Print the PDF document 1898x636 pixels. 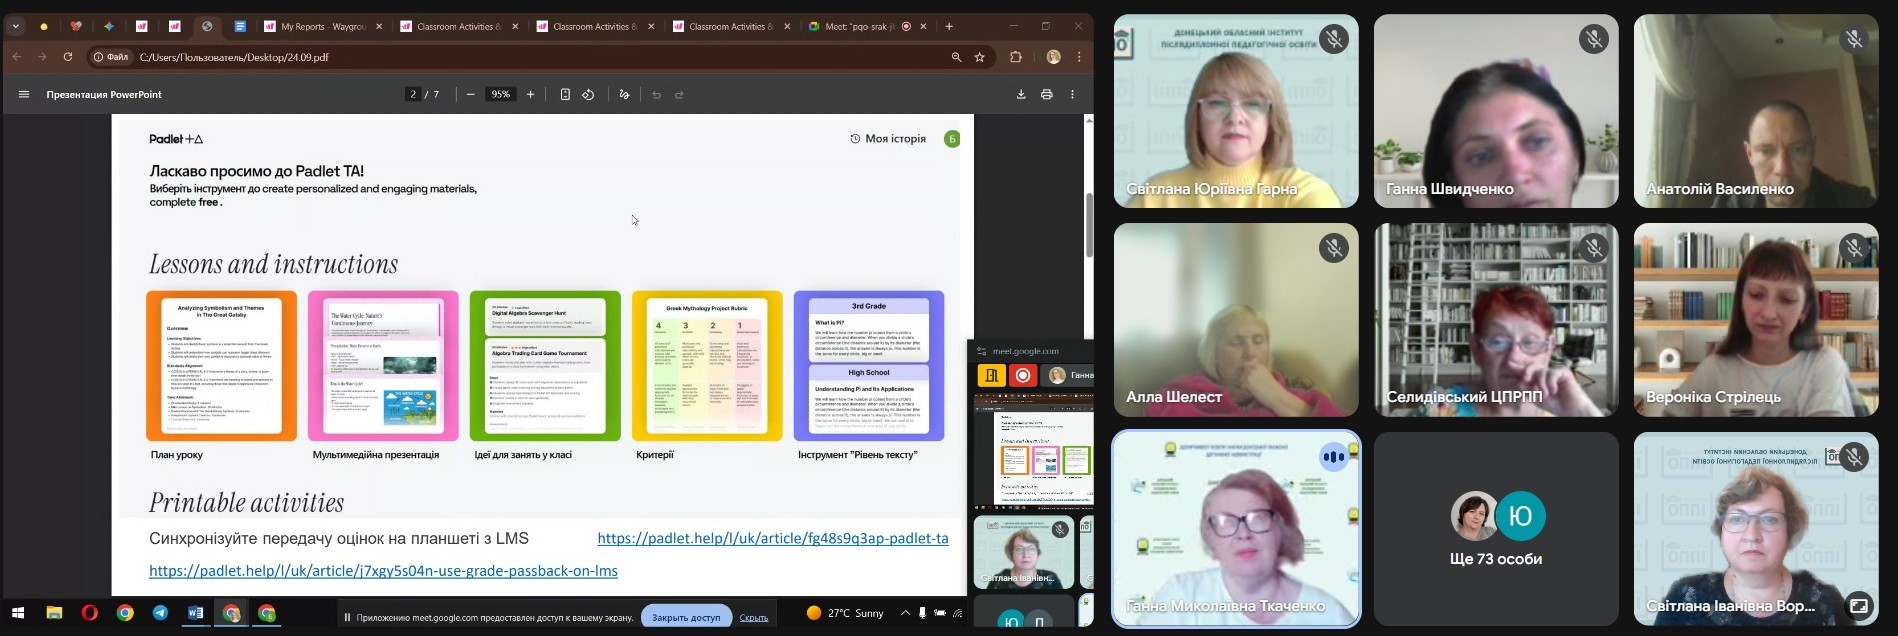(x=1046, y=94)
